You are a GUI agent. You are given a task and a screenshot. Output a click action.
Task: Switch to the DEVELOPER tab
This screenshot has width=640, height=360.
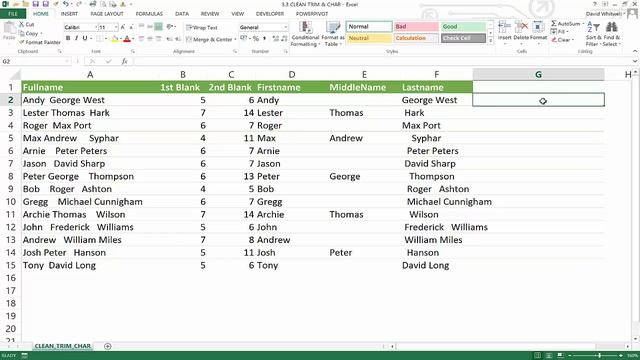(270, 14)
